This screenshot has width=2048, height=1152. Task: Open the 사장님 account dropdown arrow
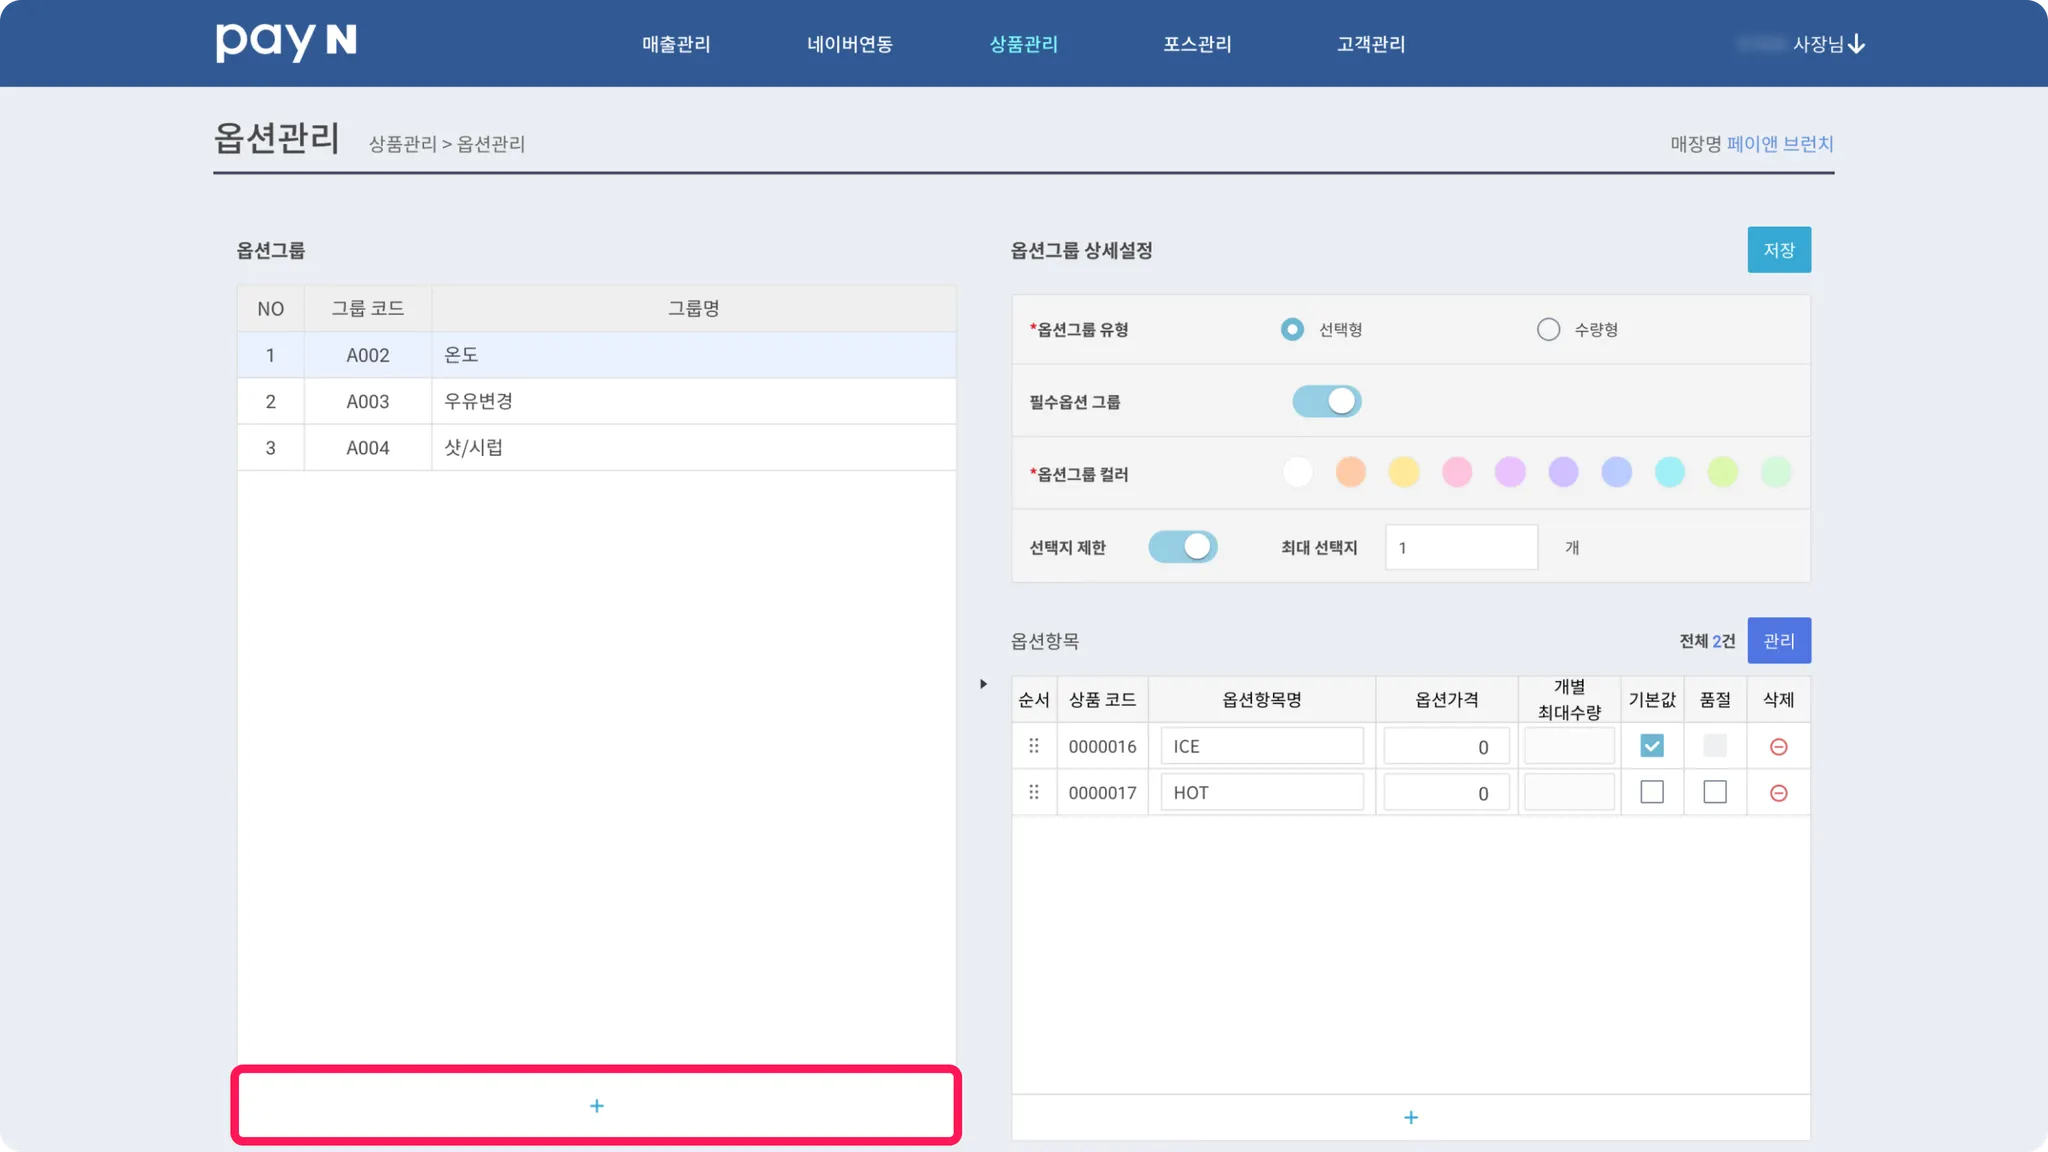point(1856,44)
